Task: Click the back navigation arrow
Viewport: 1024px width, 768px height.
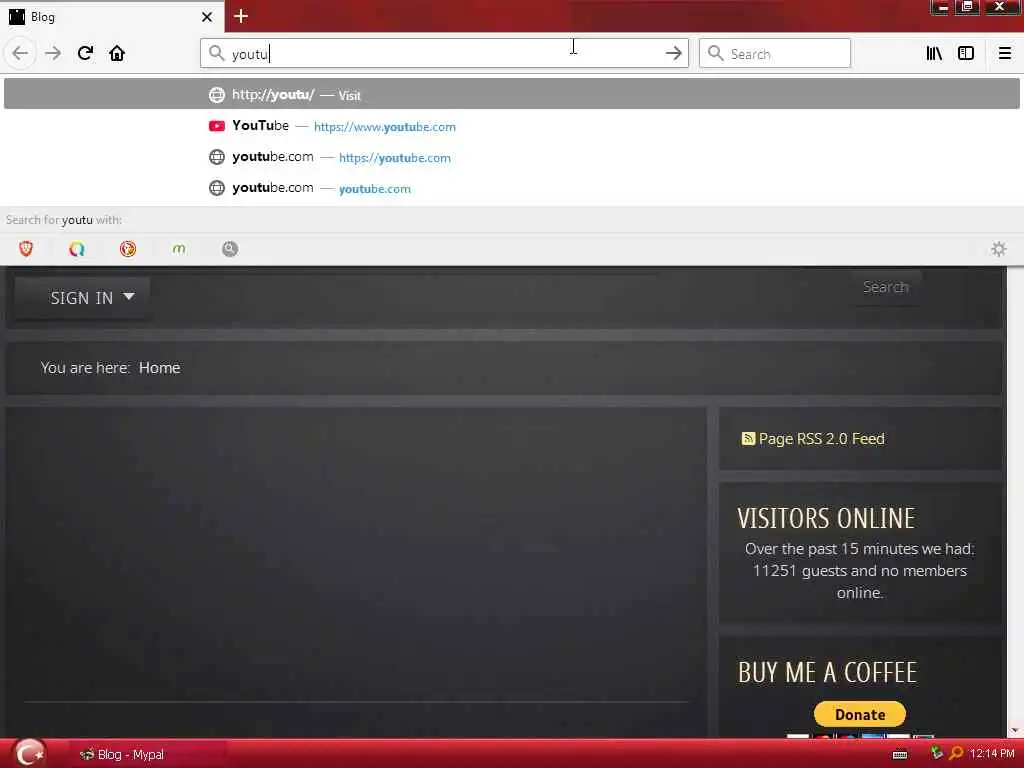Action: (x=20, y=53)
